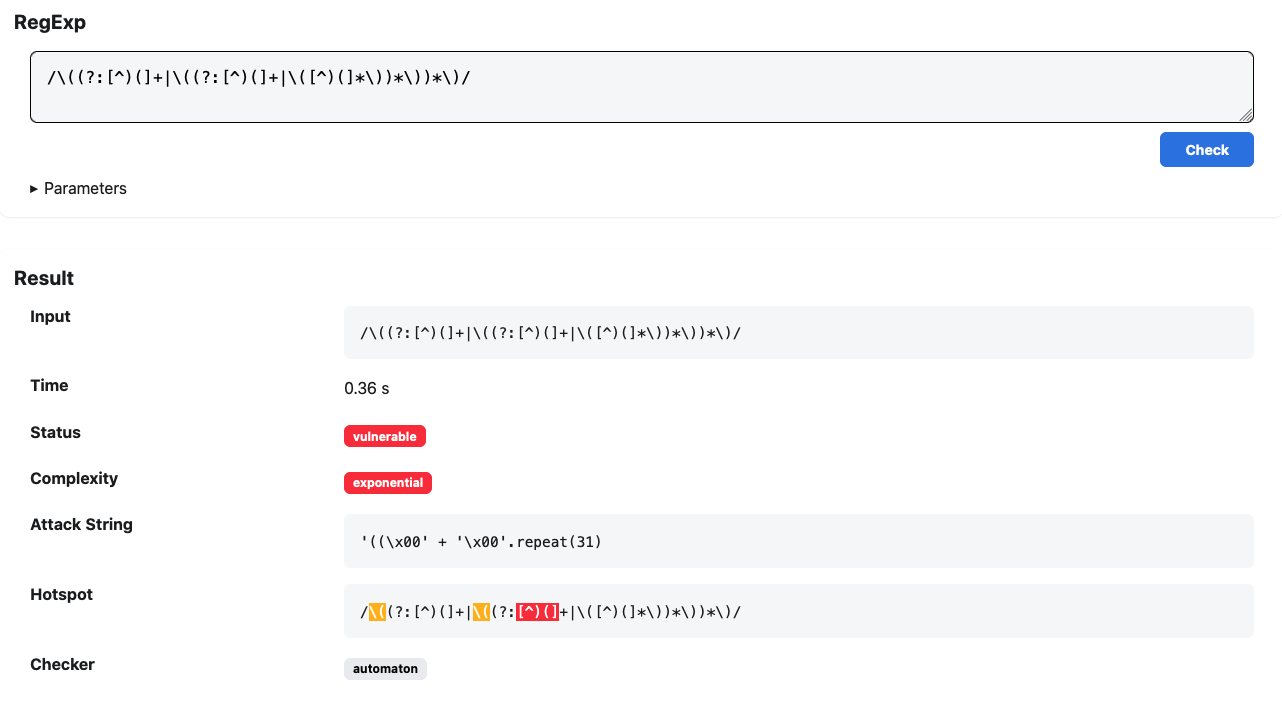Click the Time value showing 0.36 s
This screenshot has width=1282, height=706.
click(x=367, y=388)
